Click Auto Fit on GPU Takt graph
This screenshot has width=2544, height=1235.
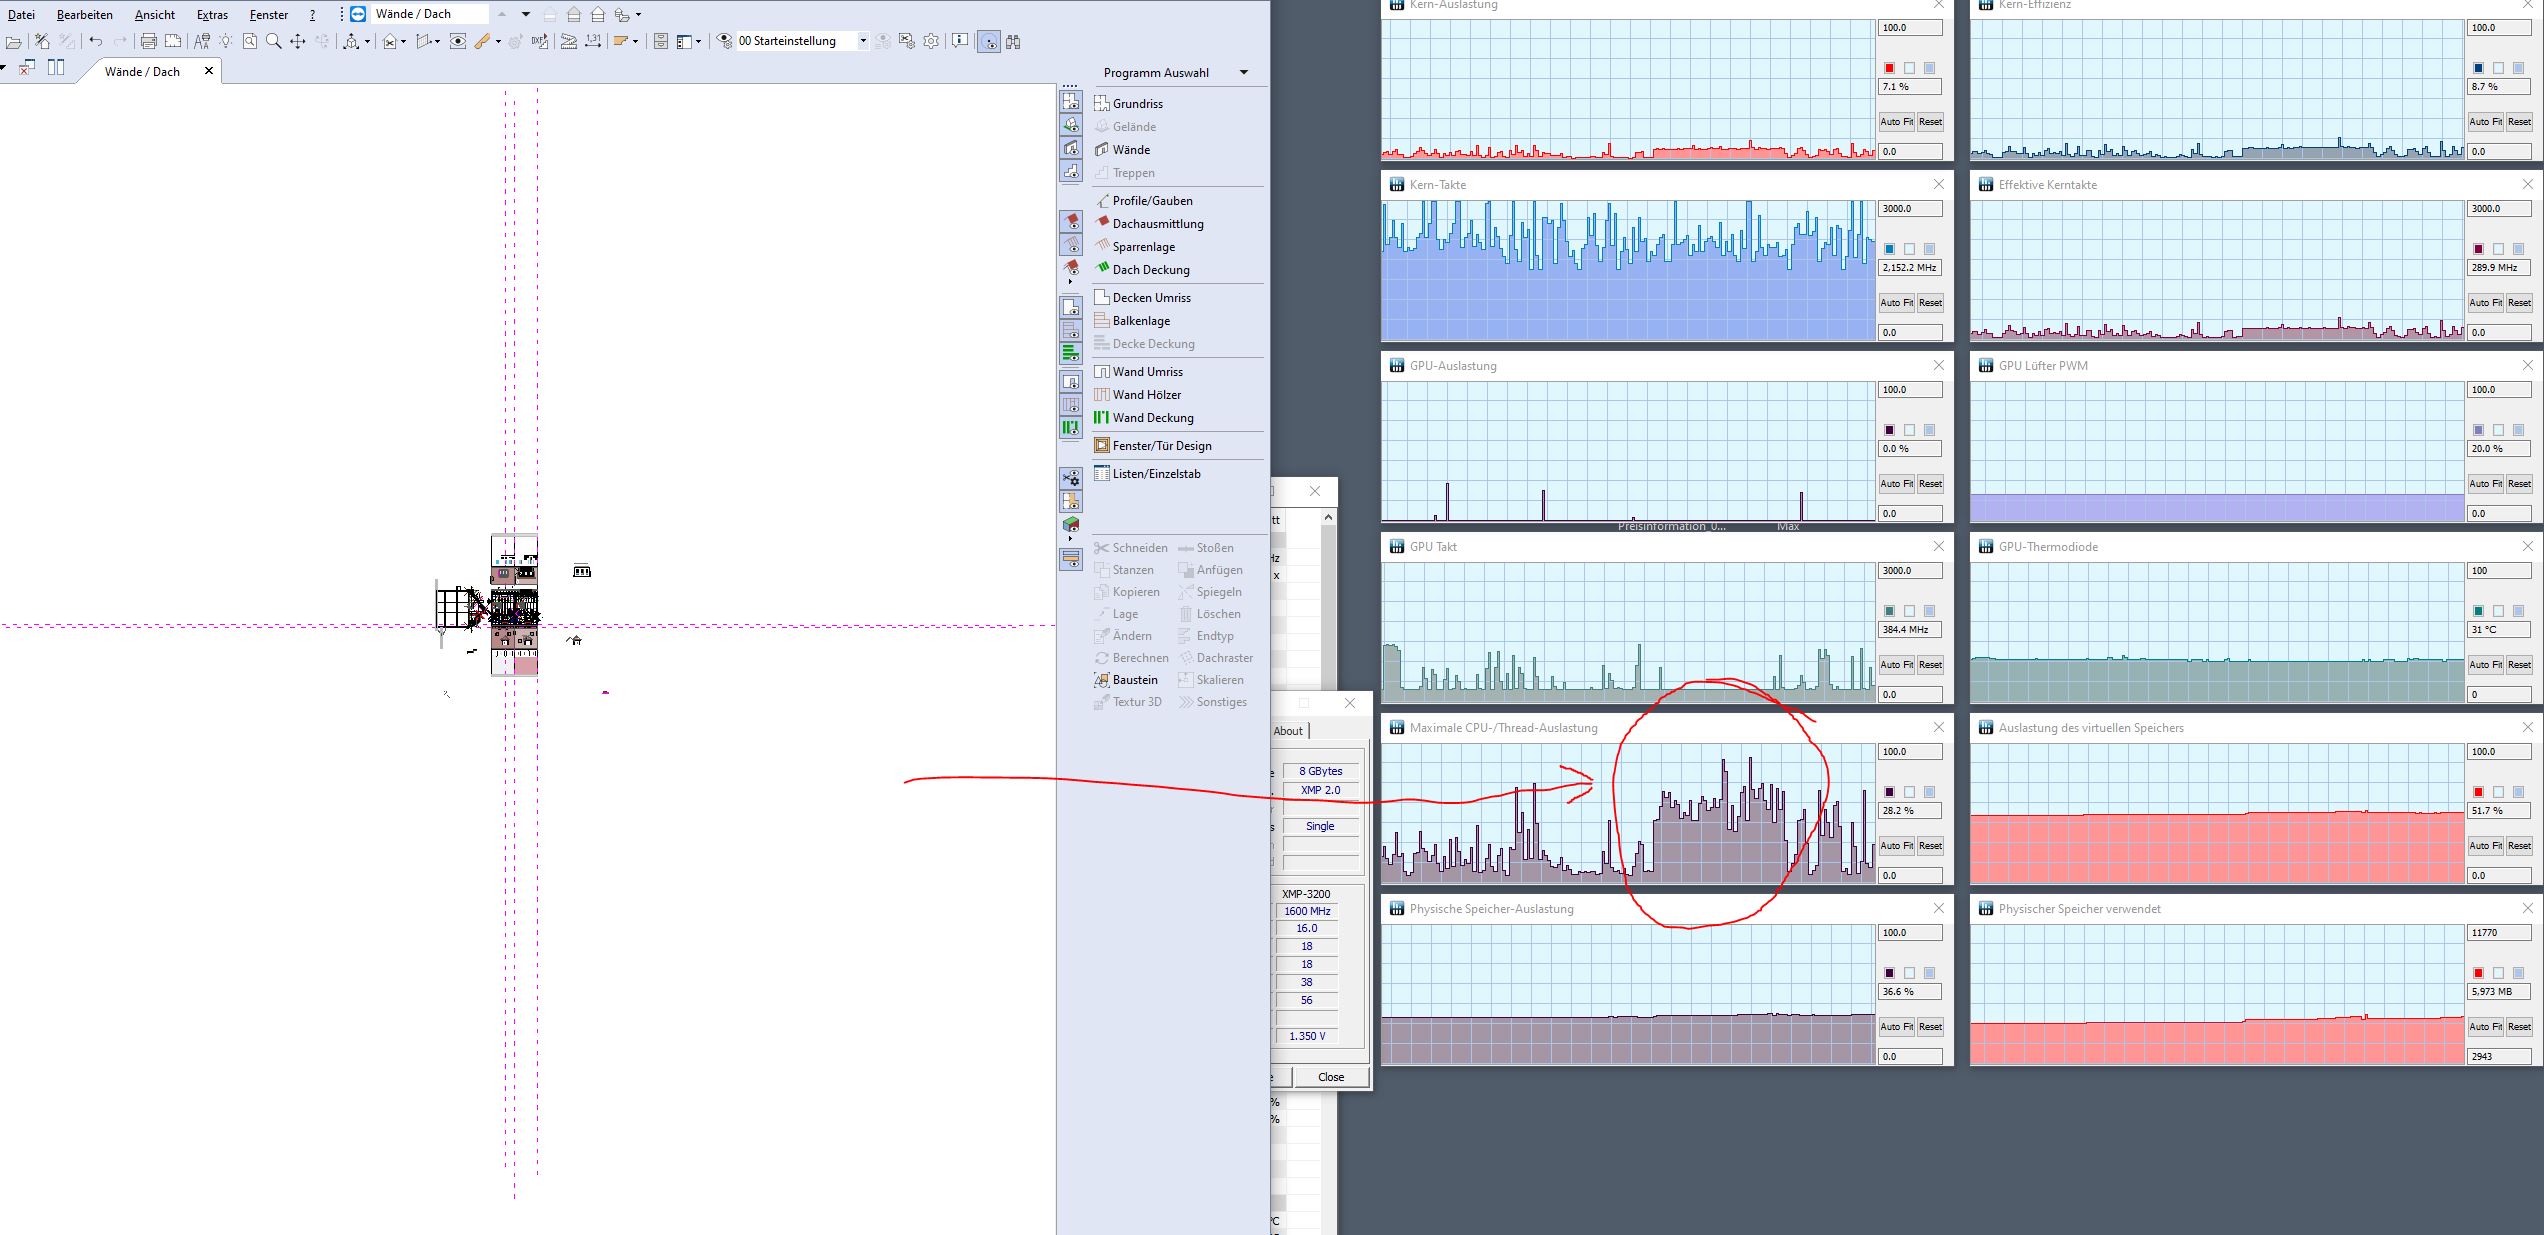[1895, 665]
